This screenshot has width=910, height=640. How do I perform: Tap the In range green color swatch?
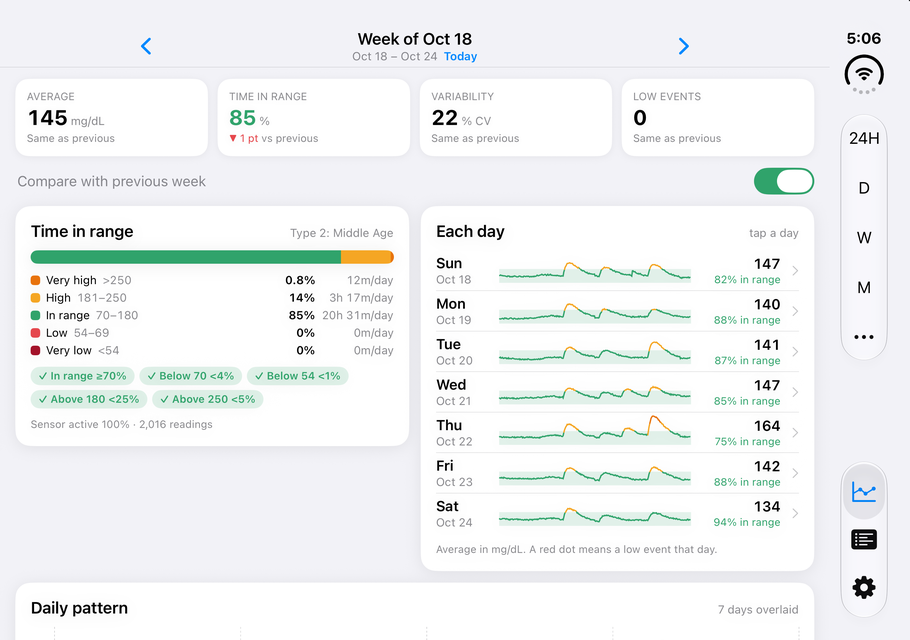coord(35,316)
